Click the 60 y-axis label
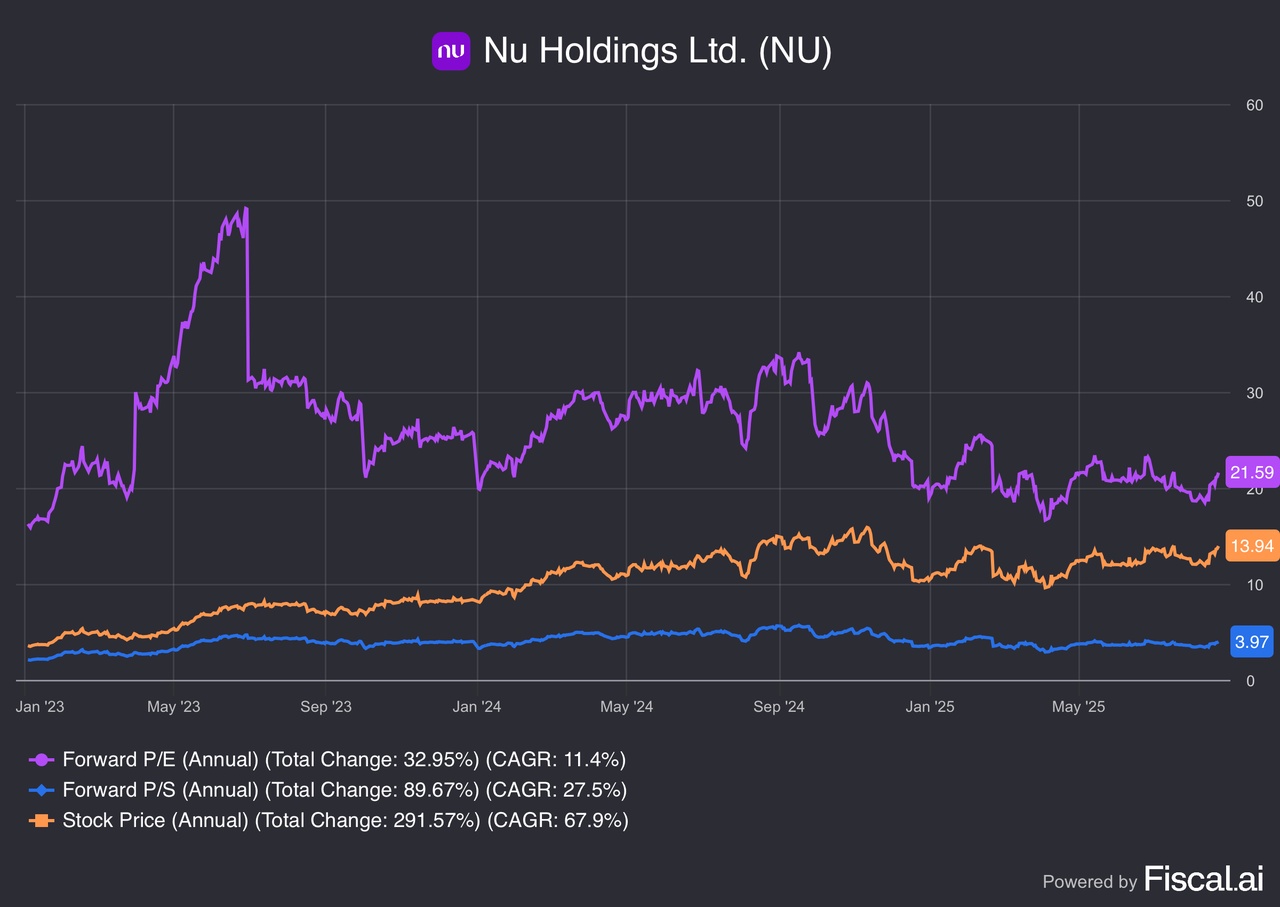 (1254, 105)
